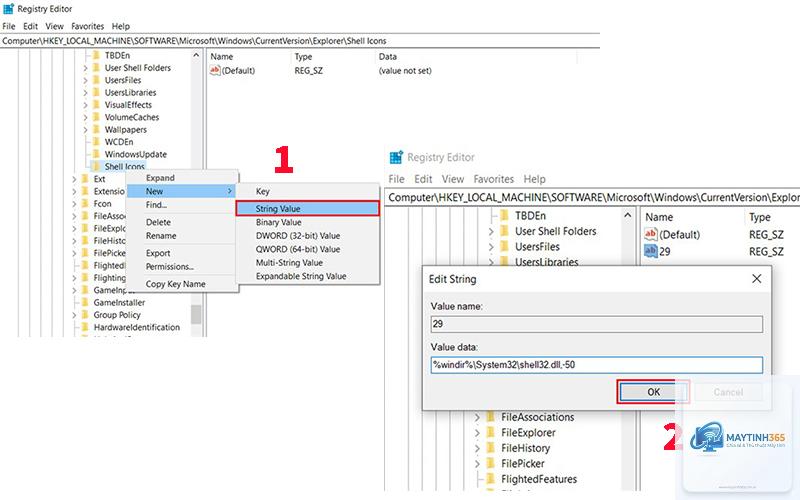This screenshot has width=800, height=500.
Task: Click the (Default) string icon in right window
Action: click(651, 234)
